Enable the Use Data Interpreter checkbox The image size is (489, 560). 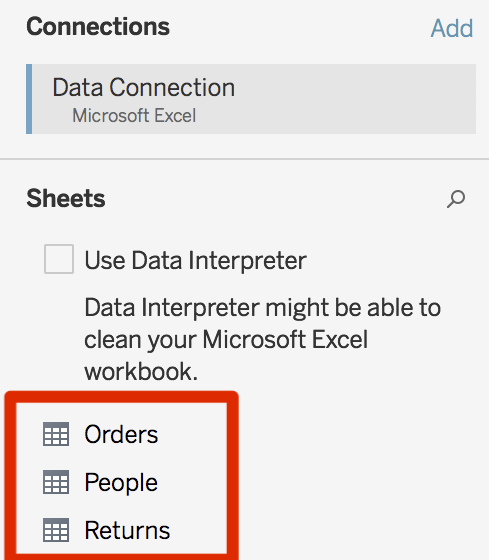coord(59,259)
